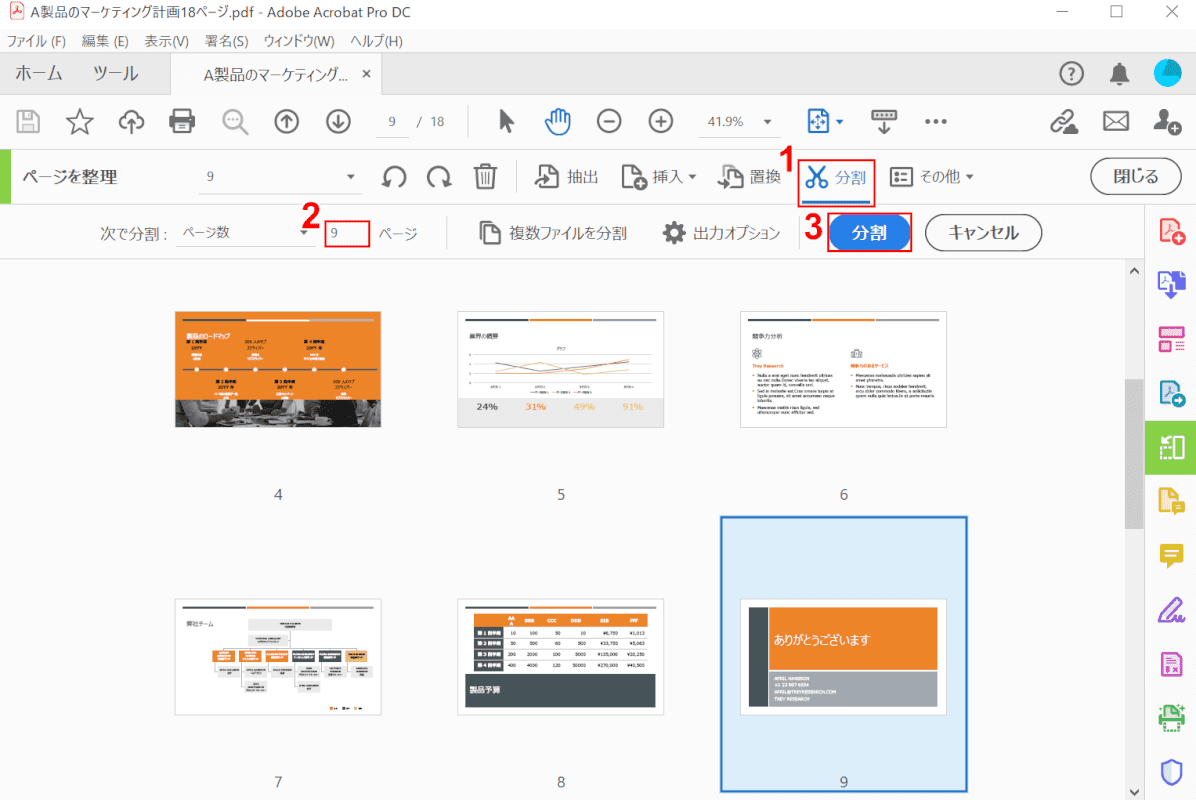1196x800 pixels.
Task: Open the zoom percentage 41.9% dropdown
Action: [739, 121]
